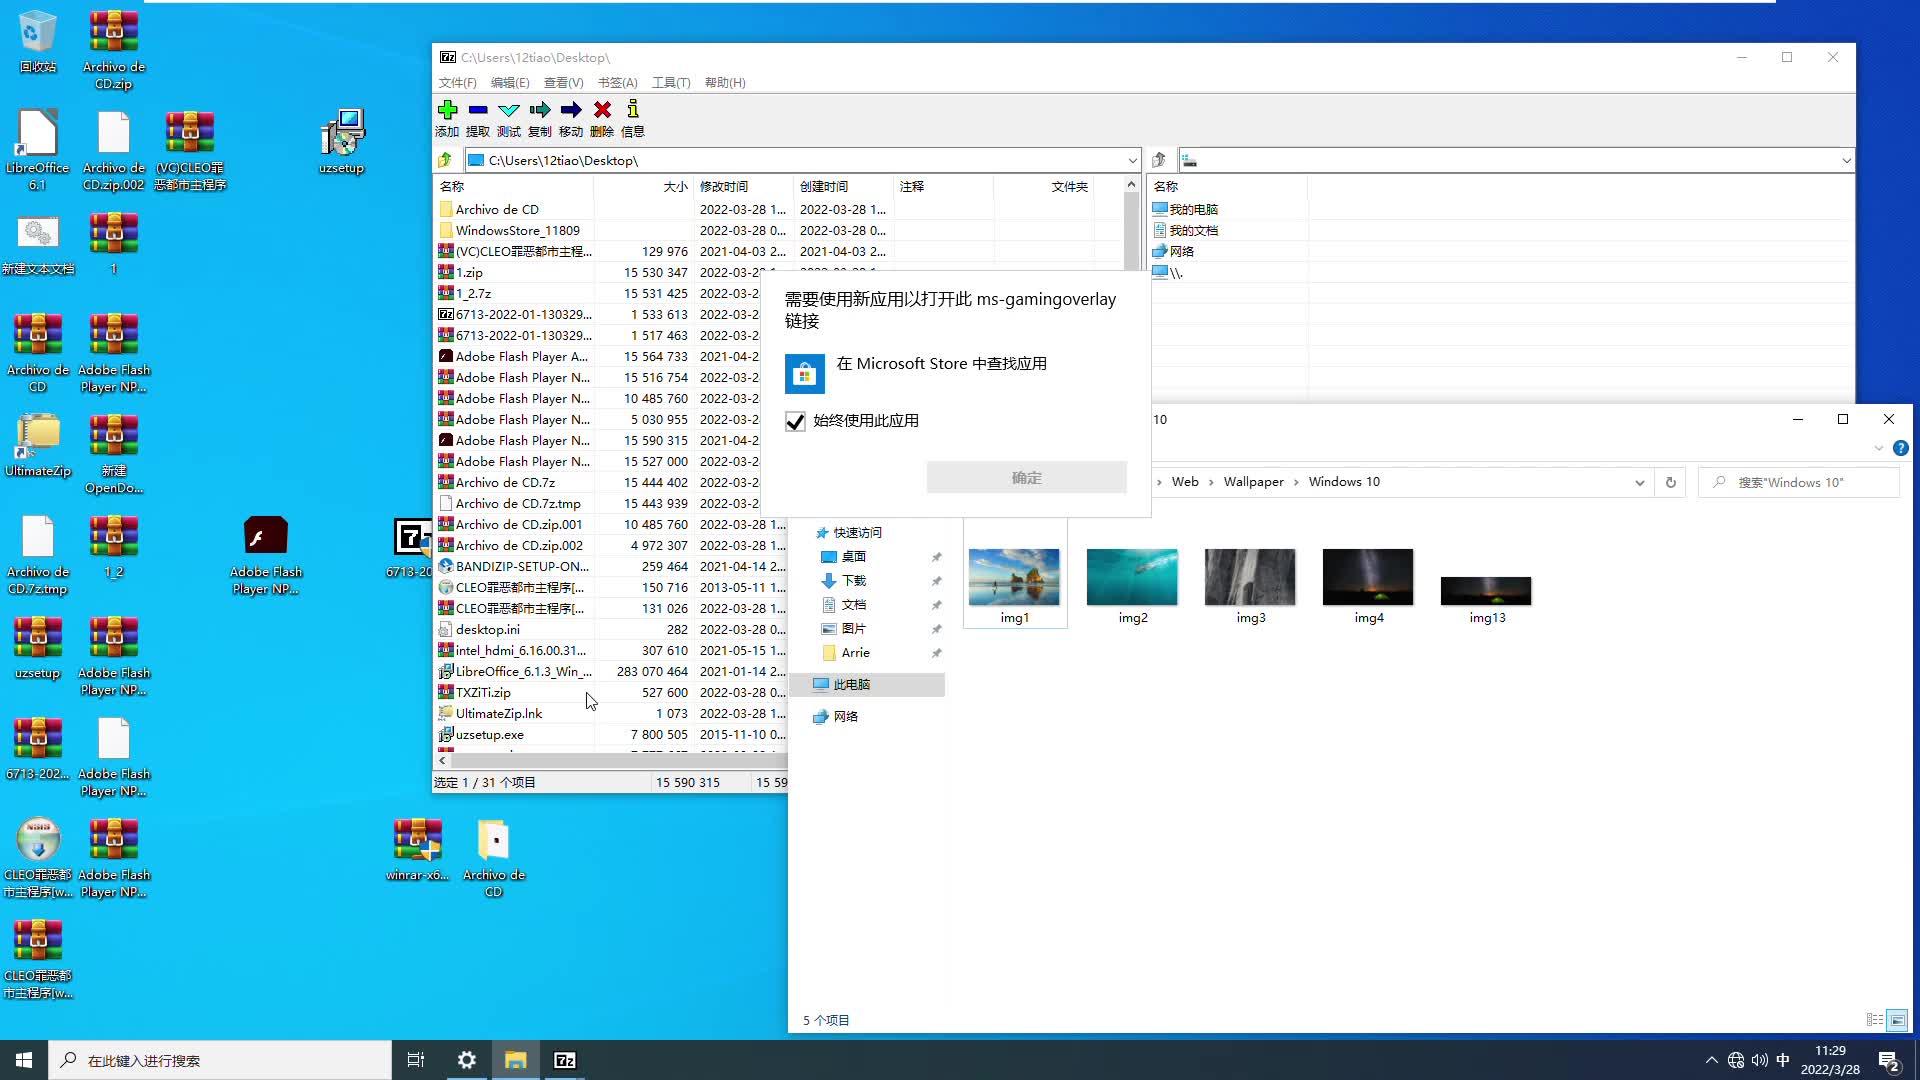This screenshot has width=1920, height=1080.
Task: Click the Delete (red X) toolbar icon
Action: [601, 109]
